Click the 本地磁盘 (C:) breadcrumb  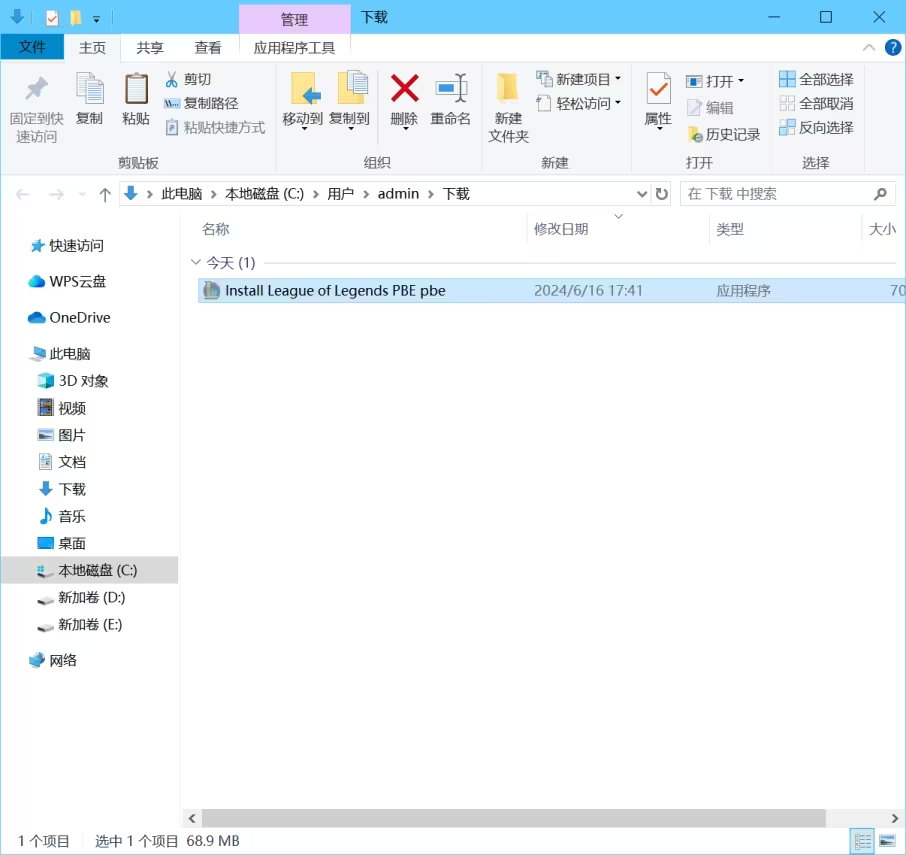click(x=265, y=194)
